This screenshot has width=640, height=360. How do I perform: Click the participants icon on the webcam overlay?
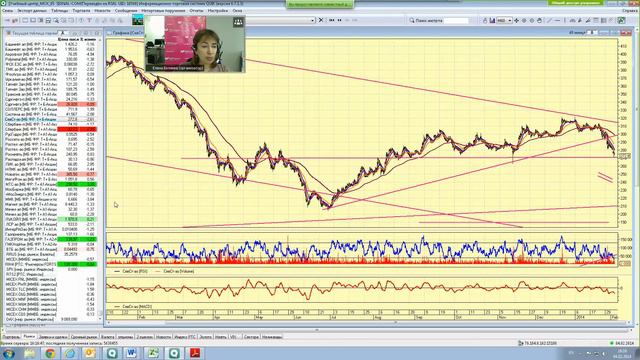coord(238,22)
